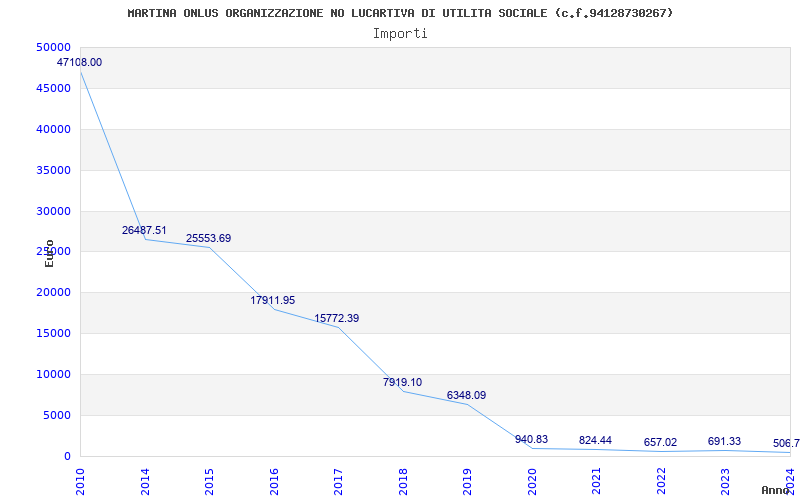Click y-axis tick 40000
Screen dimensions: 800x500
point(53,129)
